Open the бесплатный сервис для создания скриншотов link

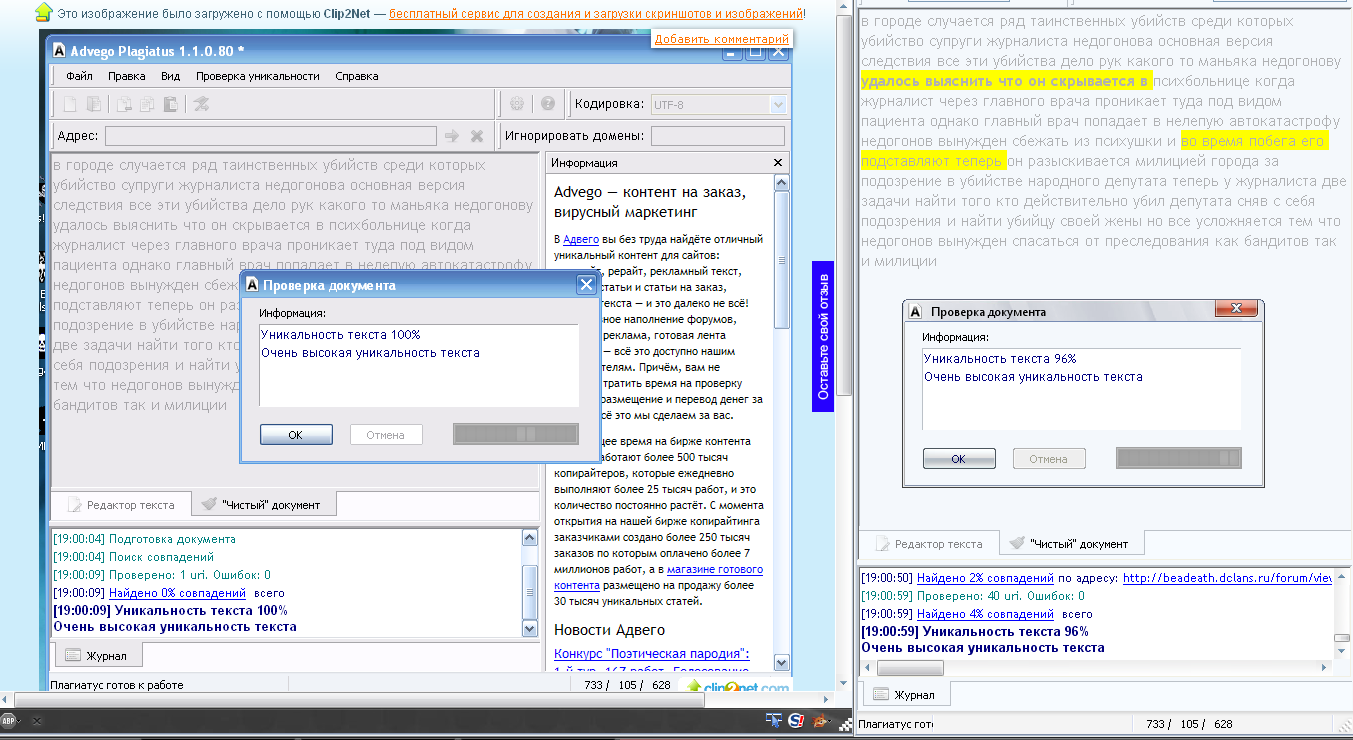[595, 14]
